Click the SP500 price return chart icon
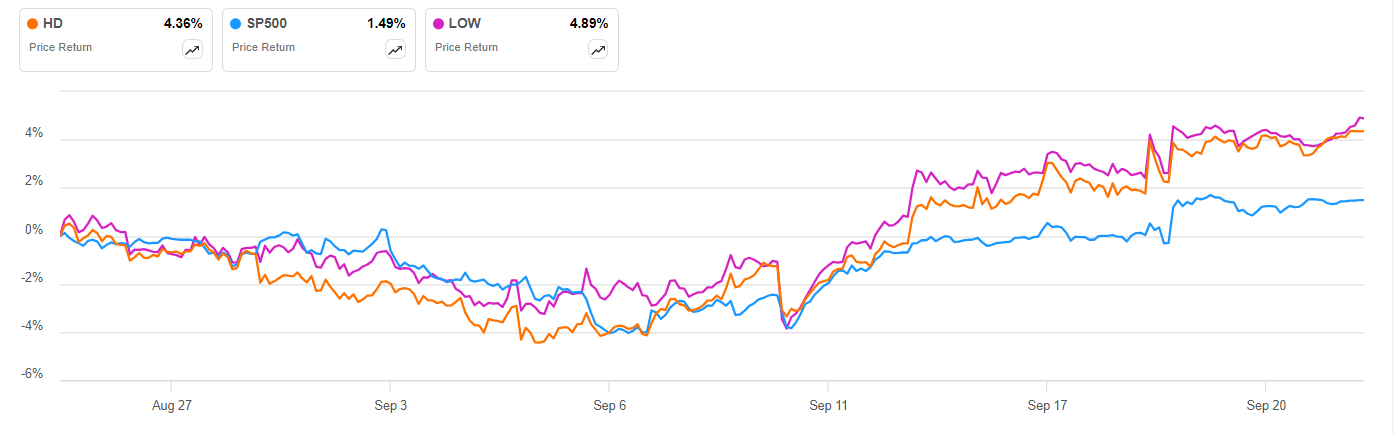Screen dimensions: 1394x434 [395, 50]
